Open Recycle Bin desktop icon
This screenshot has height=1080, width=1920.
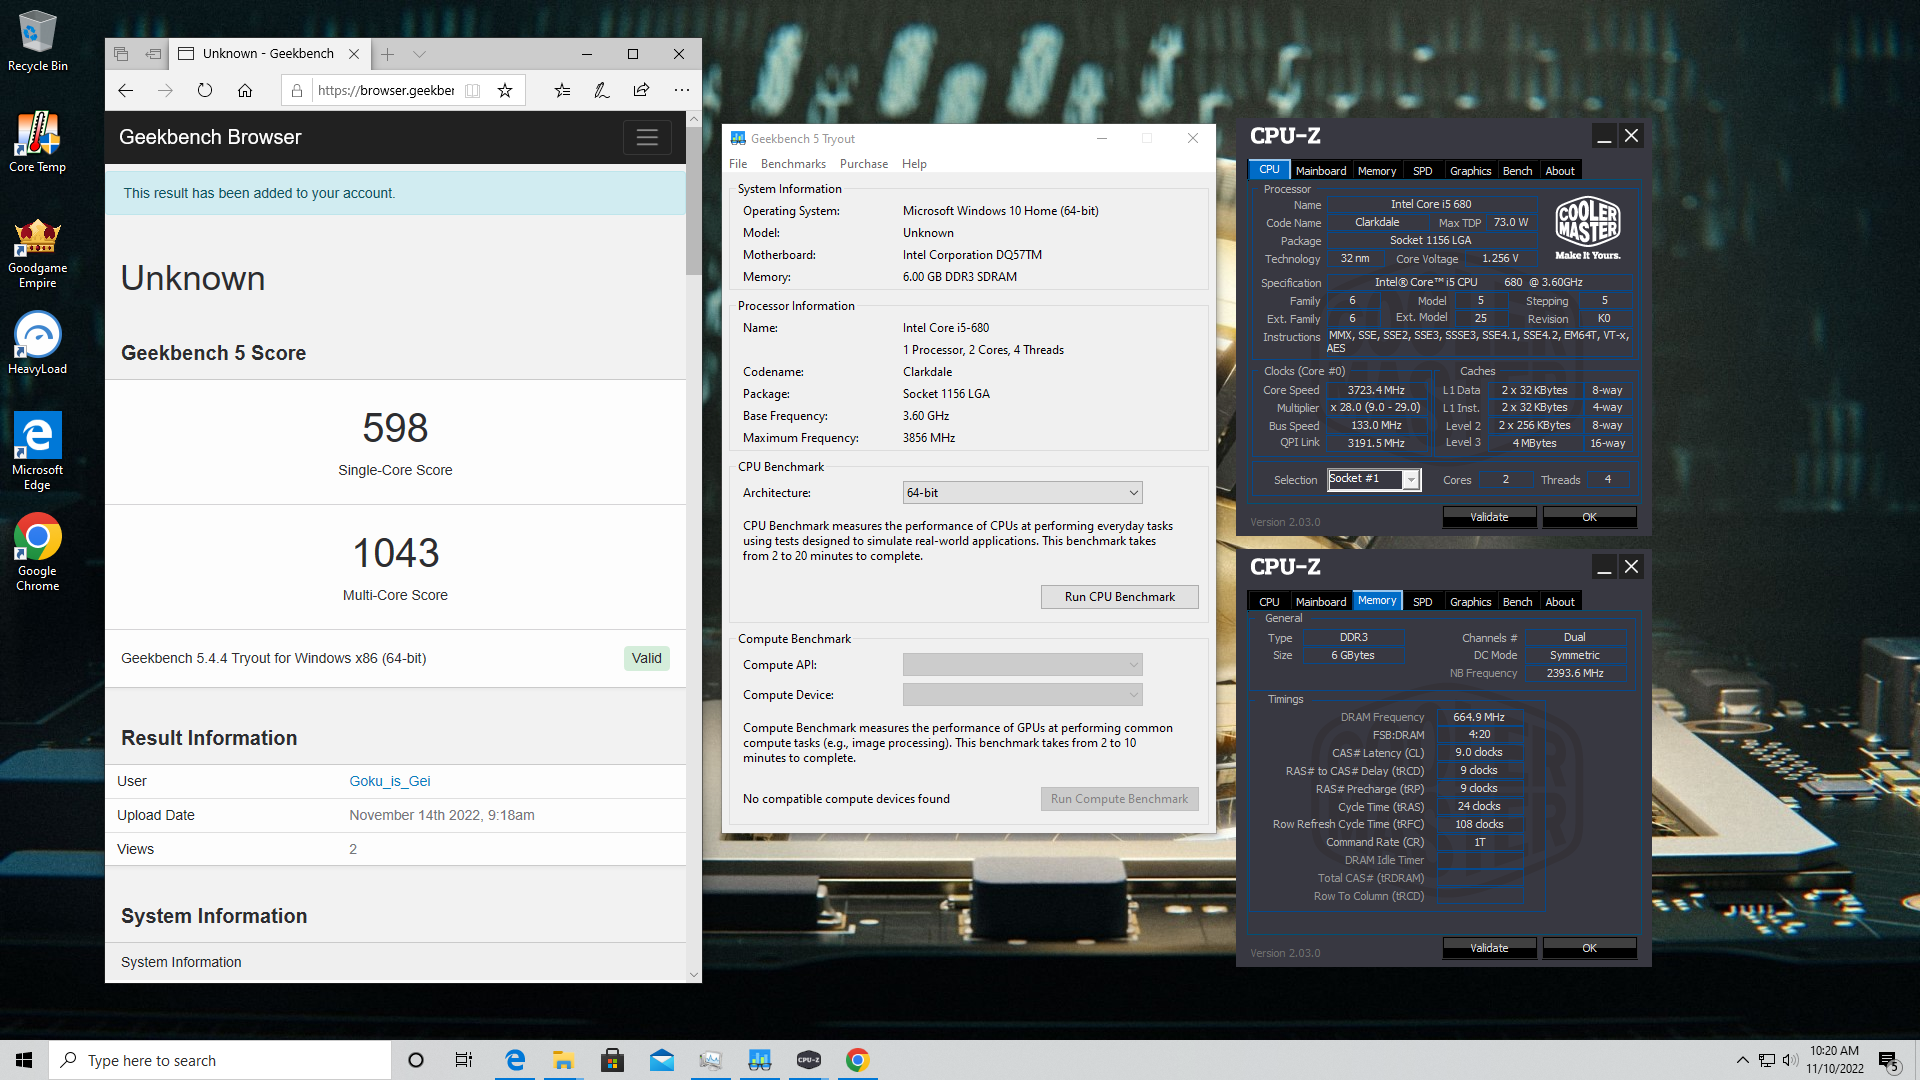(37, 40)
